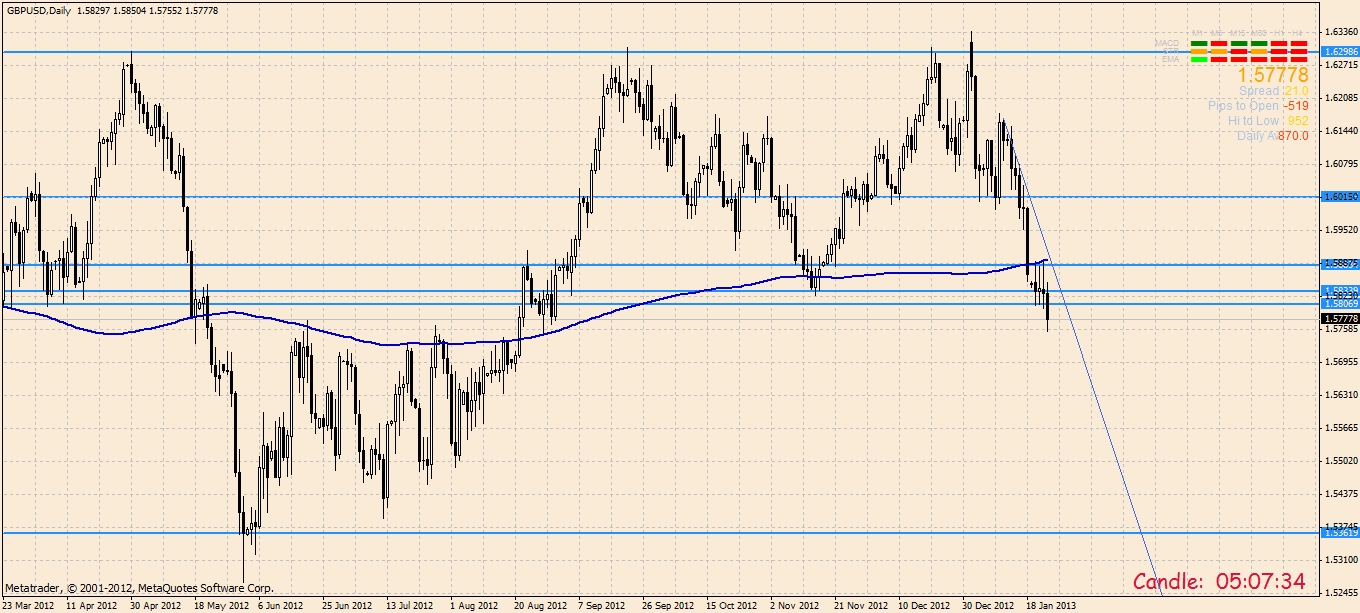This screenshot has height=613, width=1360.
Task: Select the MACD signal square under M1
Action: pyautogui.click(x=1199, y=43)
